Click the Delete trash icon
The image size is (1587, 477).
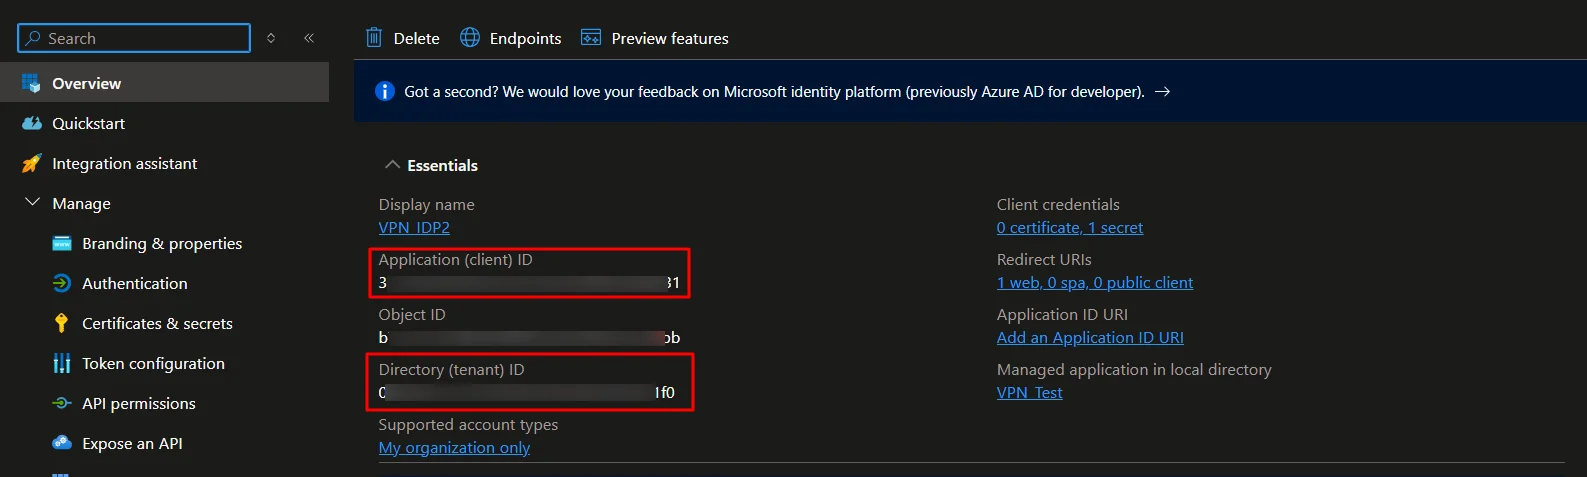coord(374,38)
